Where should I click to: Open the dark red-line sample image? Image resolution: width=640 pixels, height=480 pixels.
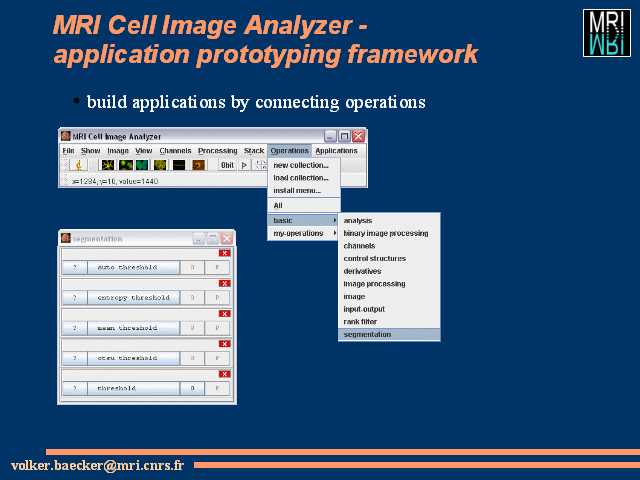pos(179,165)
